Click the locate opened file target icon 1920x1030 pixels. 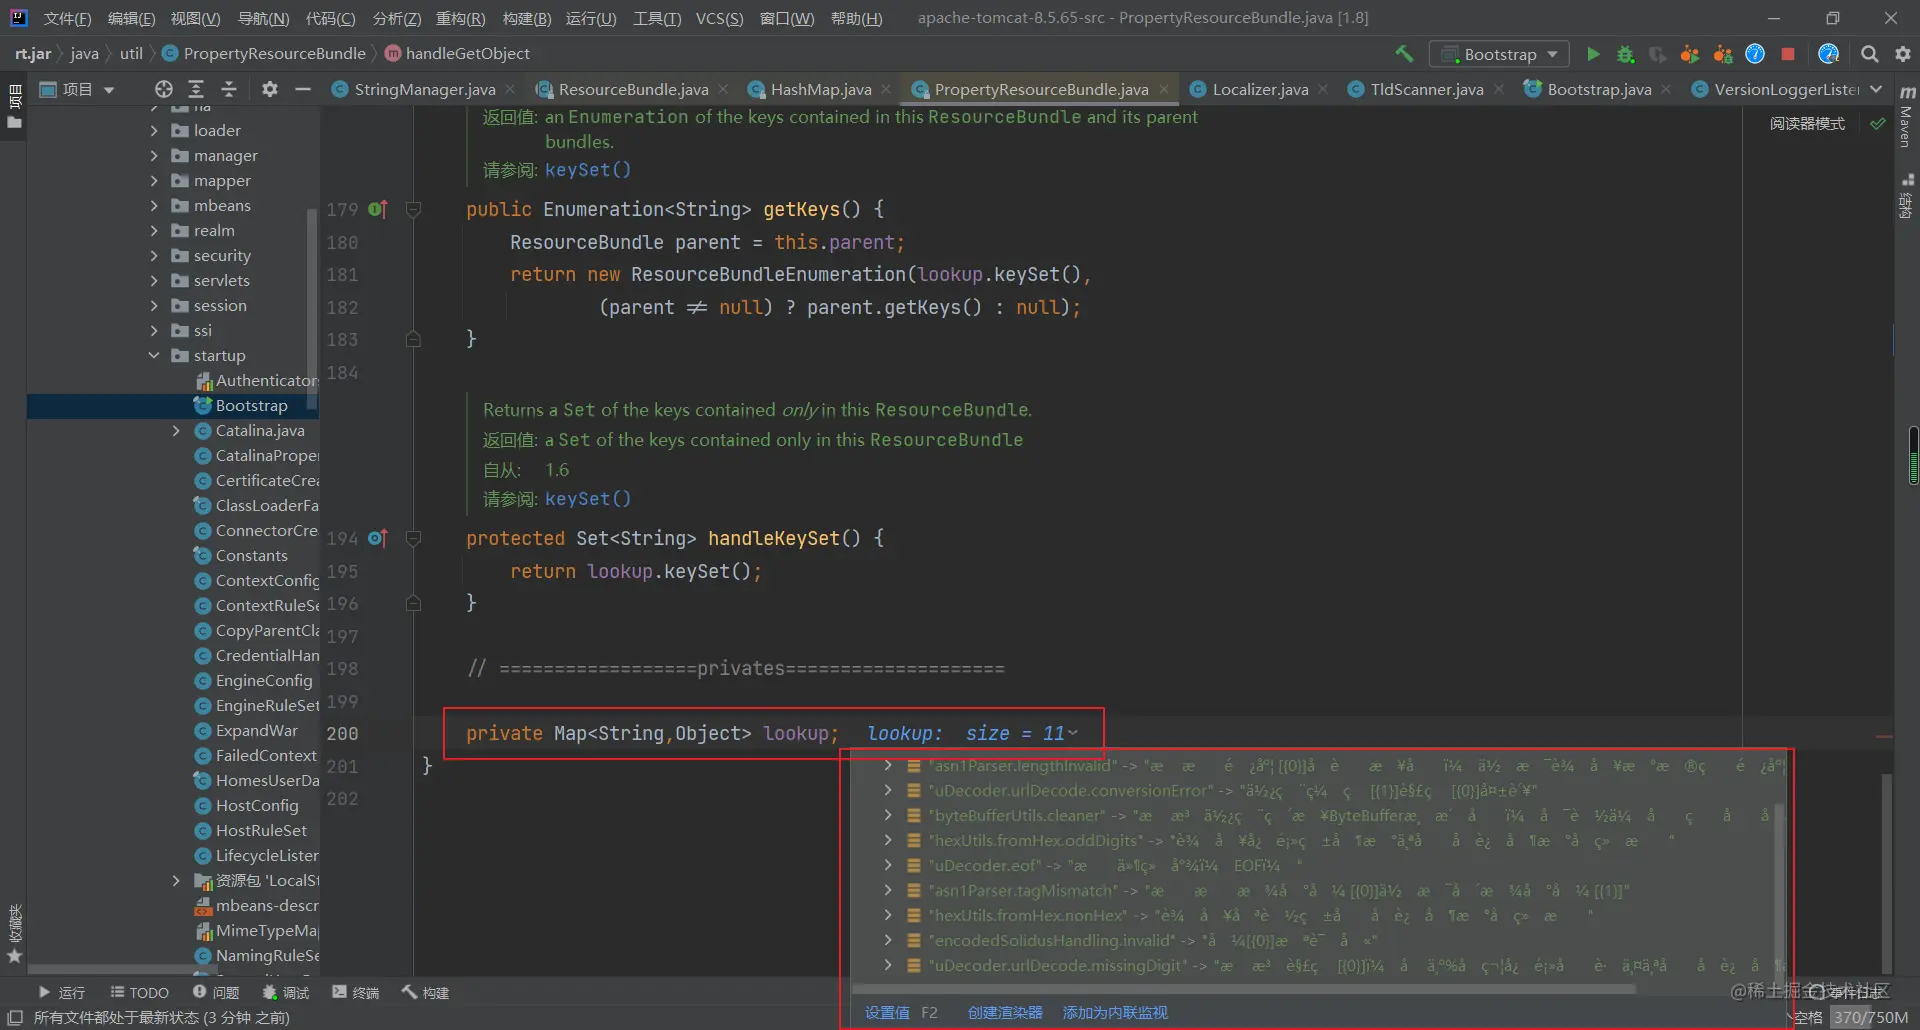164,89
